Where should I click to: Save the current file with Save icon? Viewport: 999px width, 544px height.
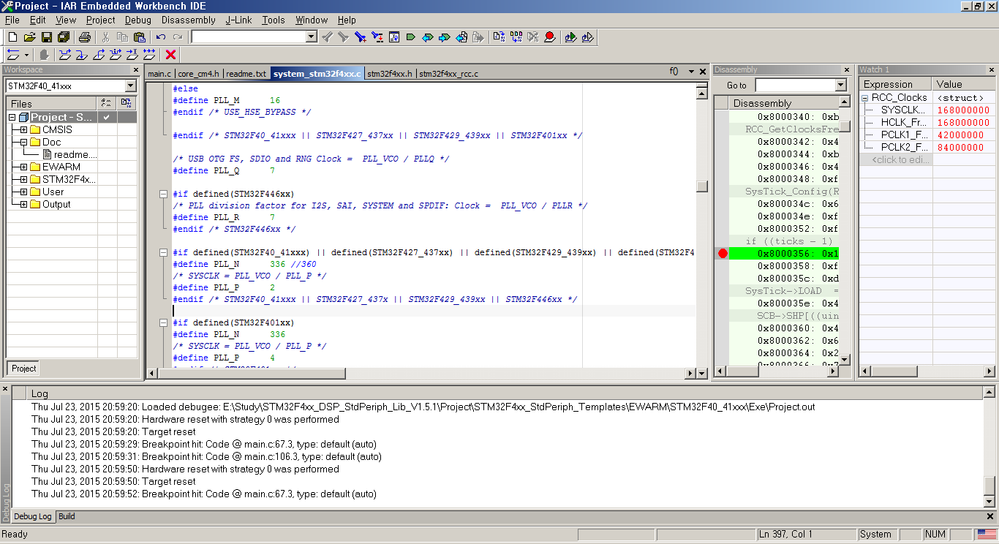click(47, 37)
